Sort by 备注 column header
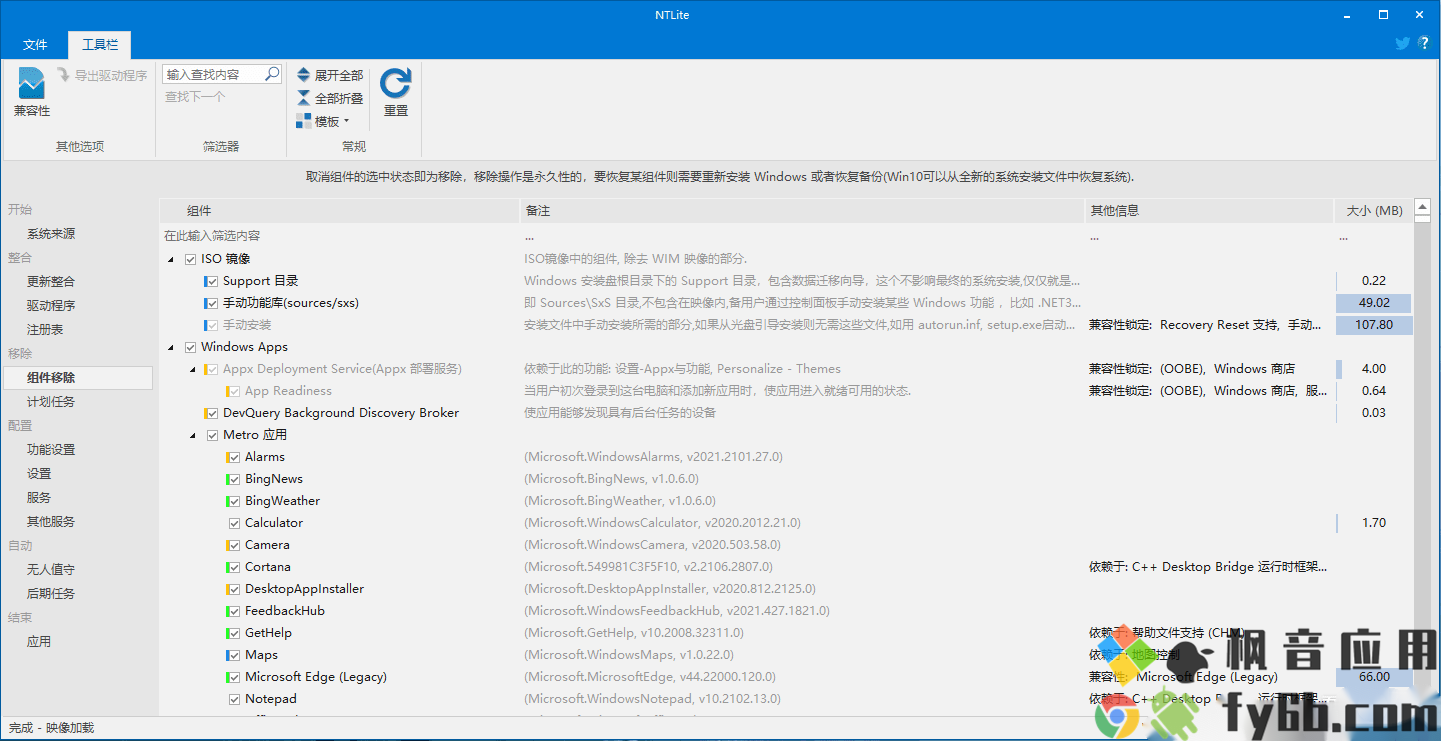1441x741 pixels. [803, 211]
